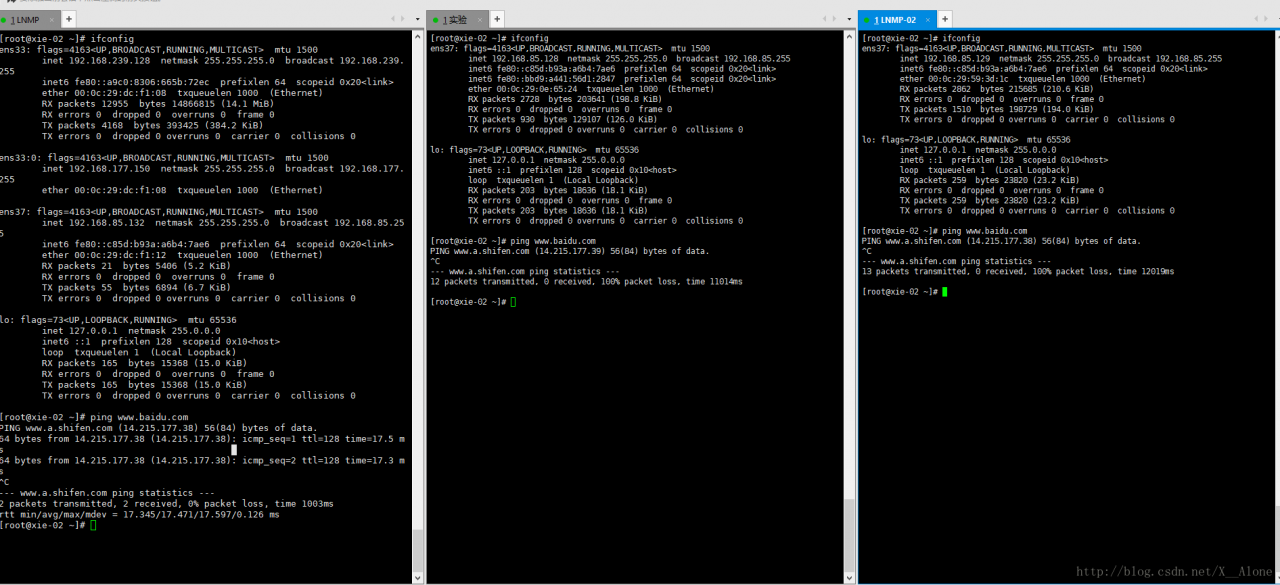This screenshot has height=585, width=1280.
Task: Click 'PING www.a.shifen.com (14.215.177.39)' line
Action: click(569, 251)
